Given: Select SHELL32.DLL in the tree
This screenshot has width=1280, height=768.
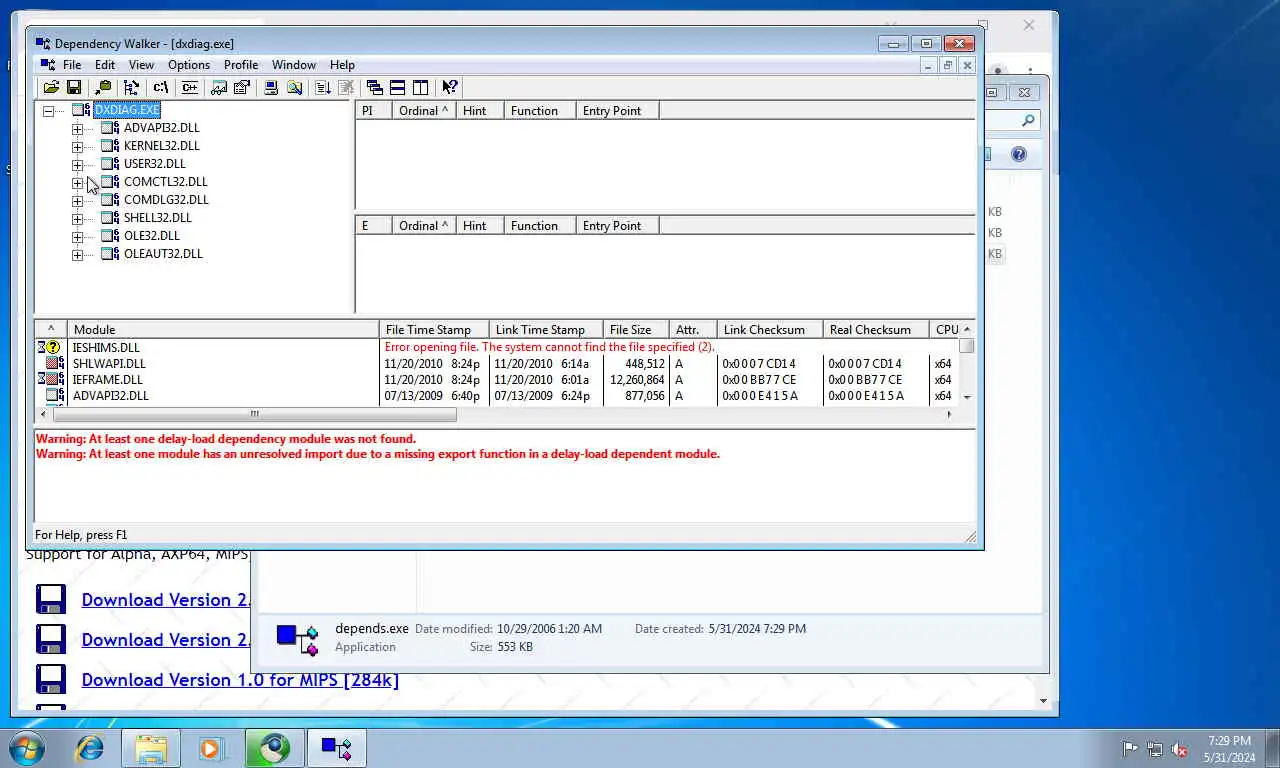Looking at the screenshot, I should click(157, 218).
